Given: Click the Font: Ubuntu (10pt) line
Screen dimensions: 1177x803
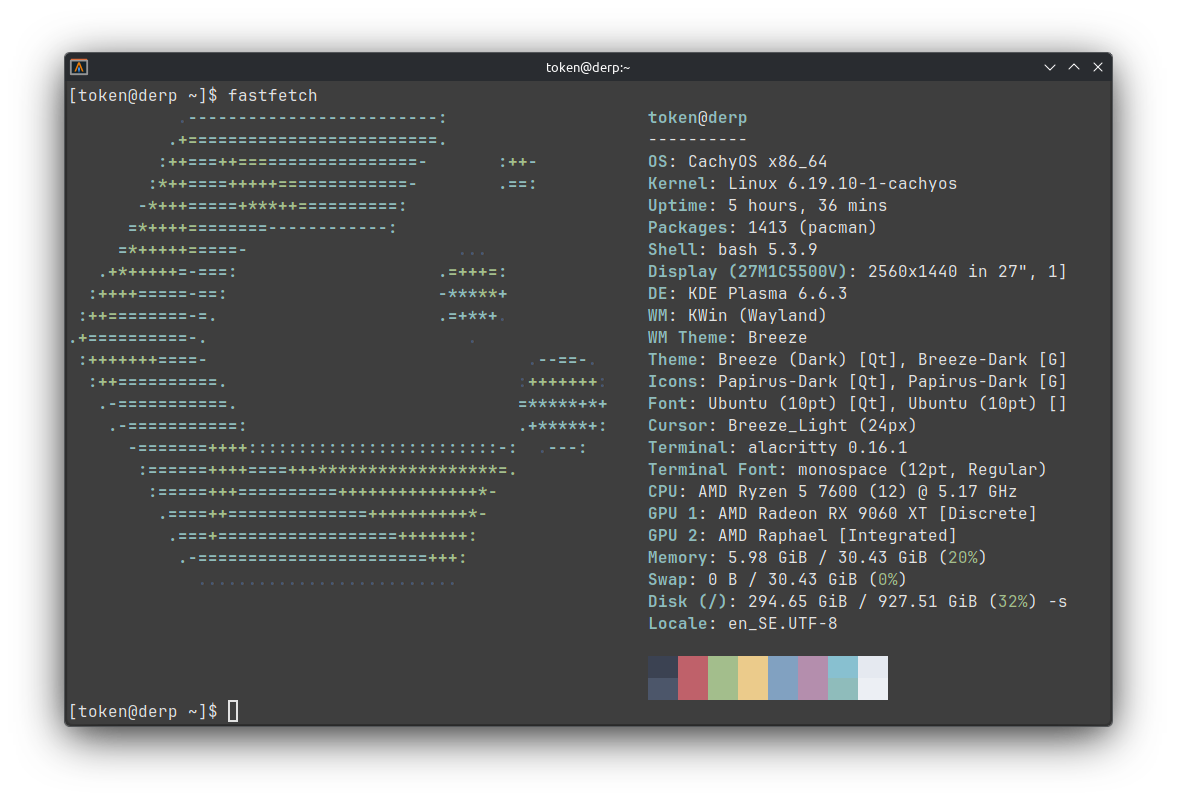Looking at the screenshot, I should pos(857,404).
